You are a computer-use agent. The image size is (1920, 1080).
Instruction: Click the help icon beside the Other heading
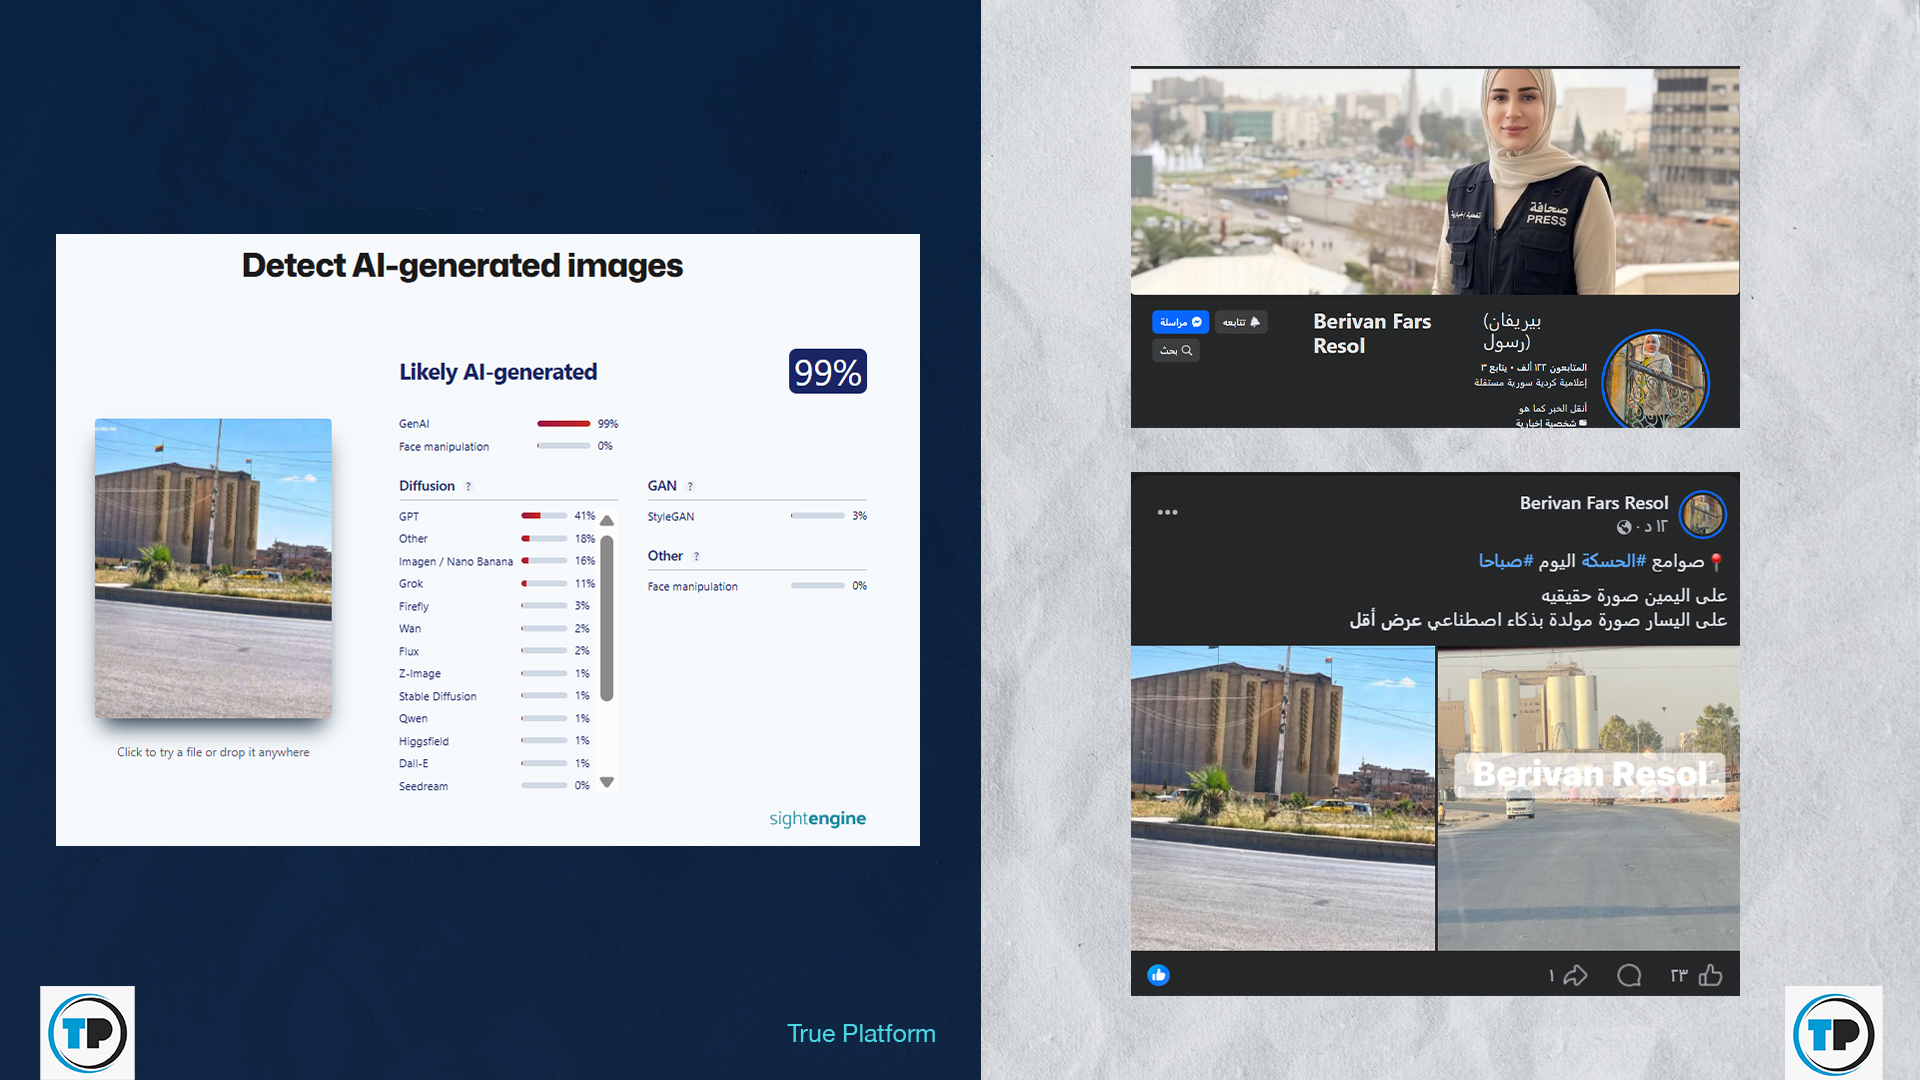click(697, 557)
